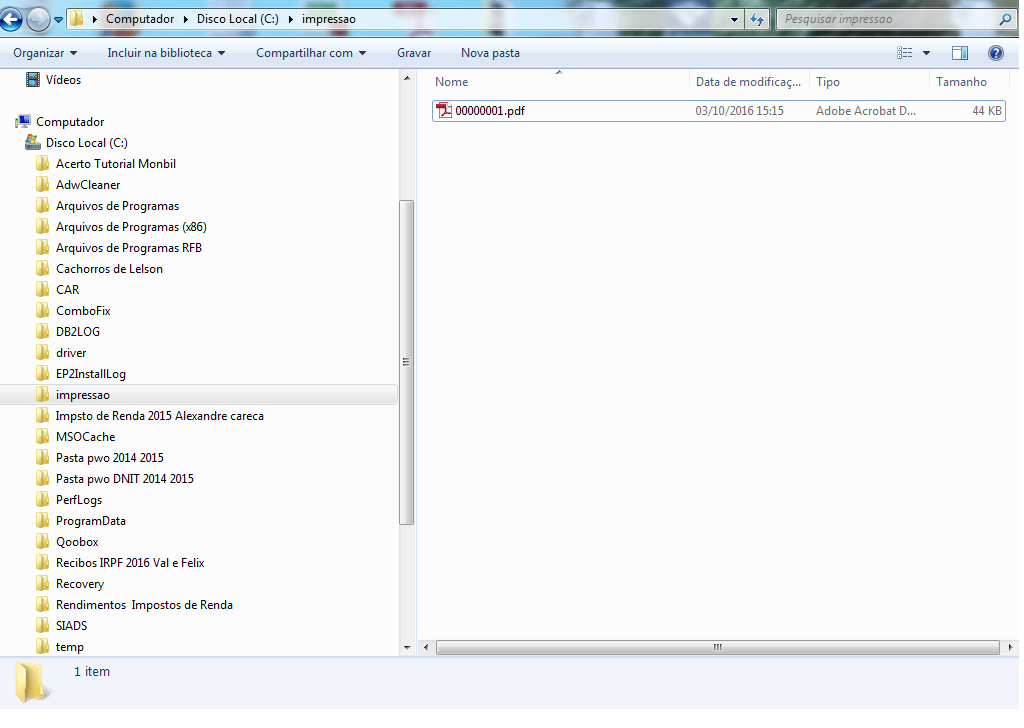The height and width of the screenshot is (728, 1024).
Task: Open recent locations dropdown next to navigation arrows
Action: 58,20
